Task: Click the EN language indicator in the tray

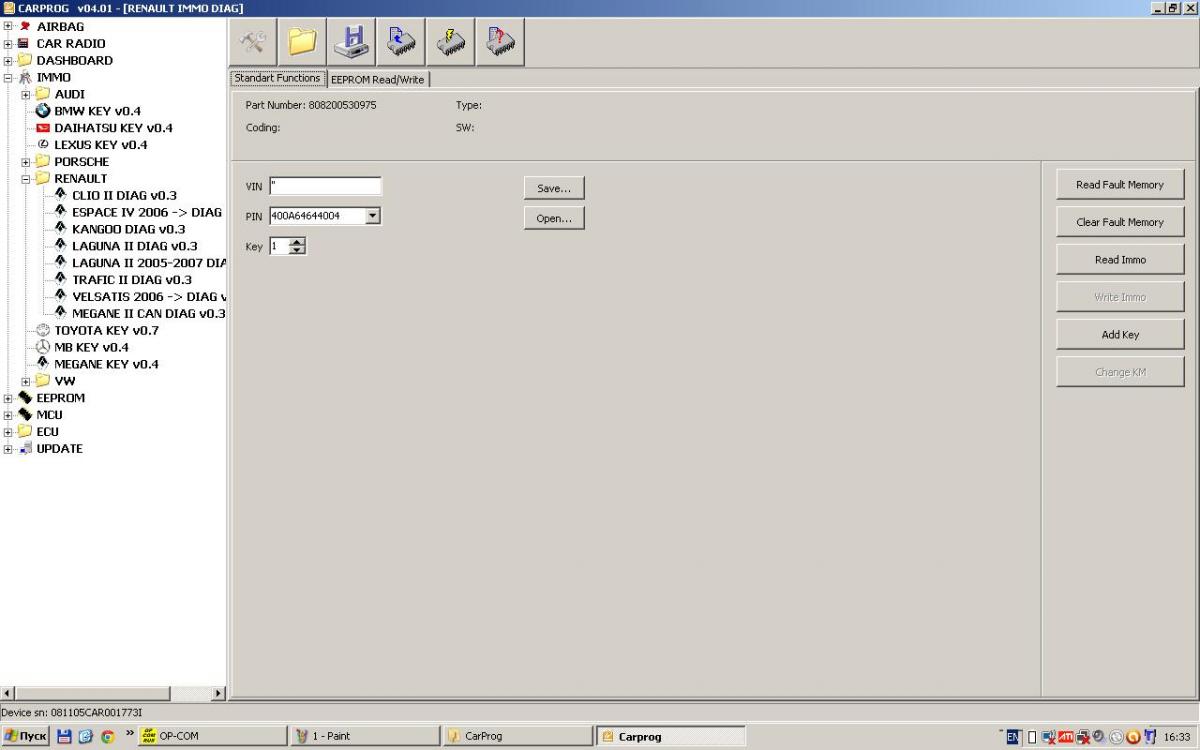Action: (x=1013, y=737)
